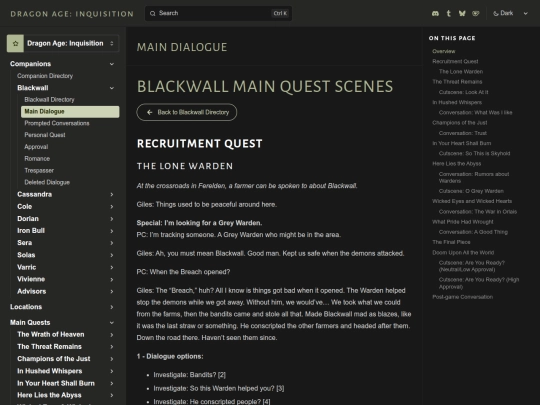Expand the Vivienne section chevron

coord(112,280)
